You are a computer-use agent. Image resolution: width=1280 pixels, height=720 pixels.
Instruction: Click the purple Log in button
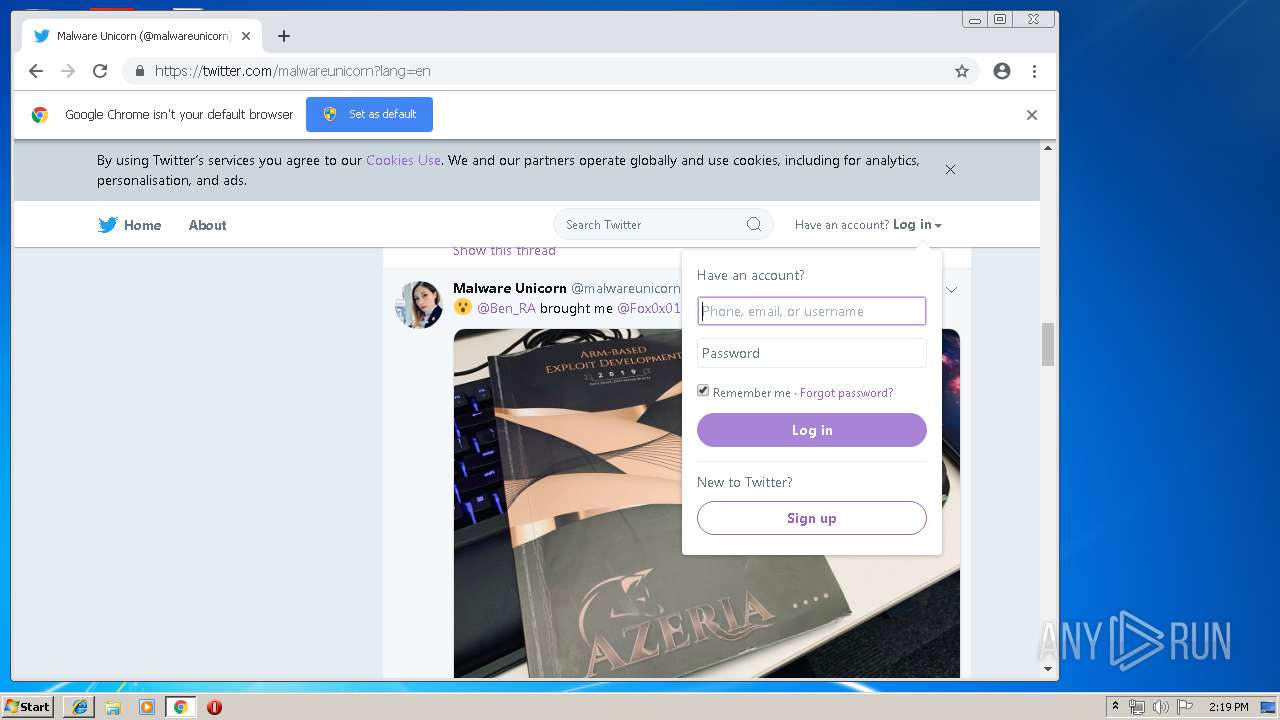click(812, 430)
